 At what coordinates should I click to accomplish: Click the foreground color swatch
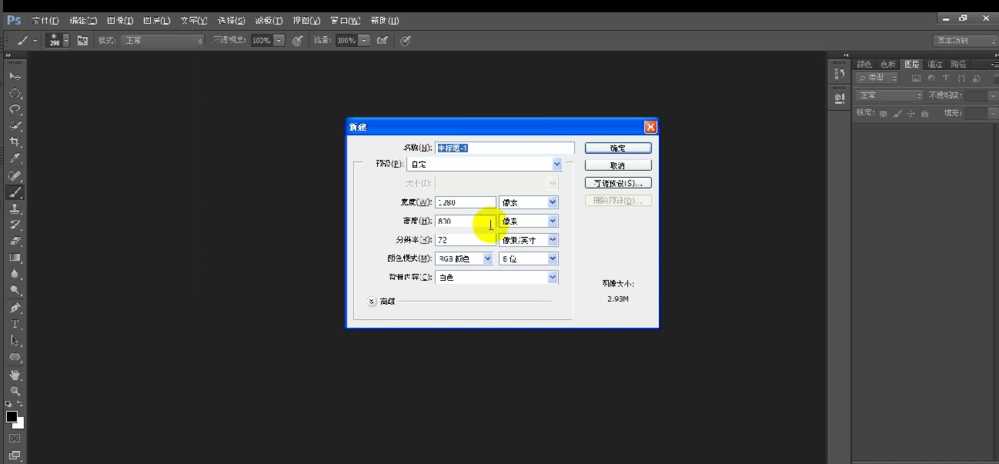(x=11, y=415)
